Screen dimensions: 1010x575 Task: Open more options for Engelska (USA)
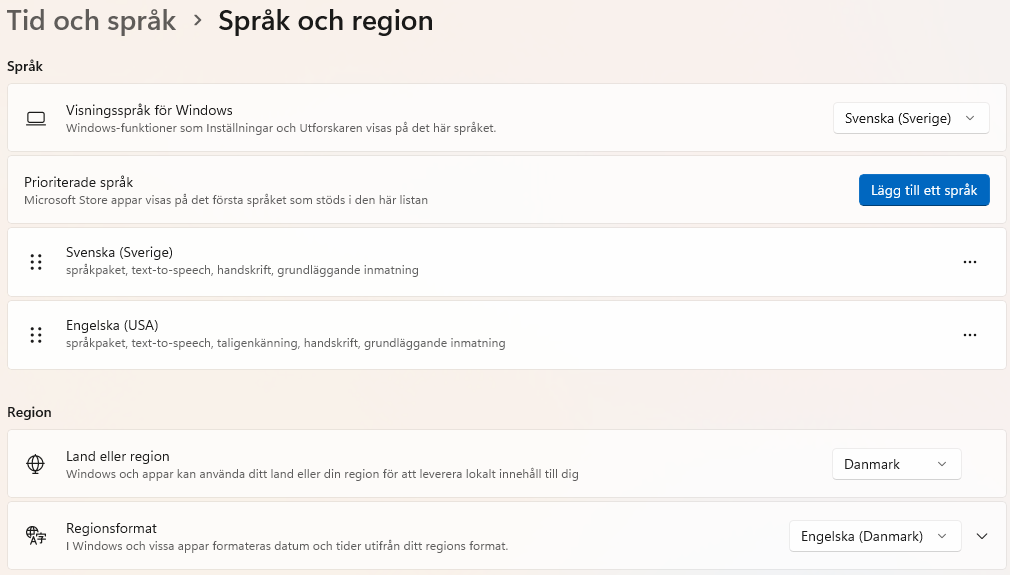969,335
